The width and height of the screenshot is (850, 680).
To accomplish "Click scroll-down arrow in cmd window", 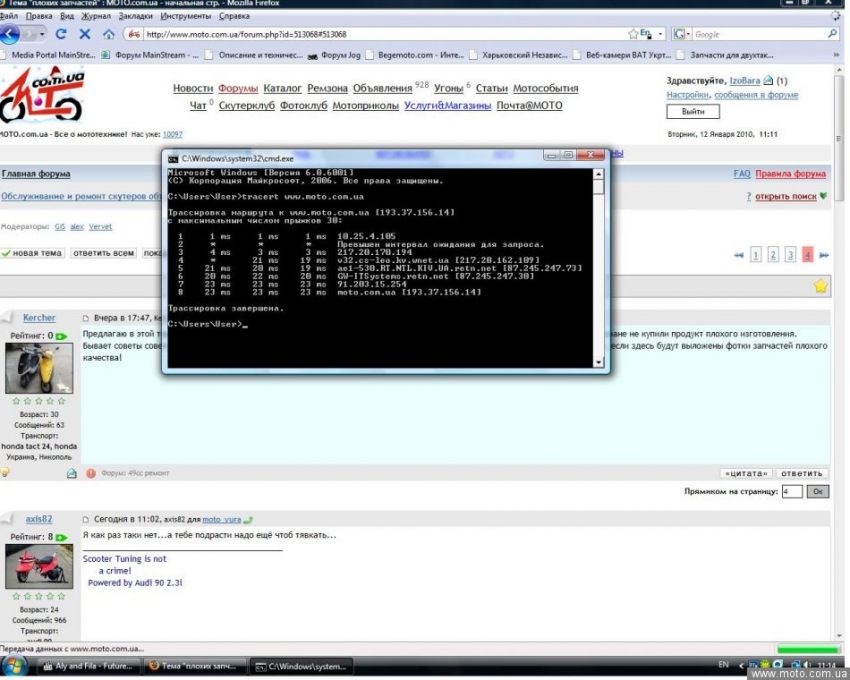I will (598, 362).
